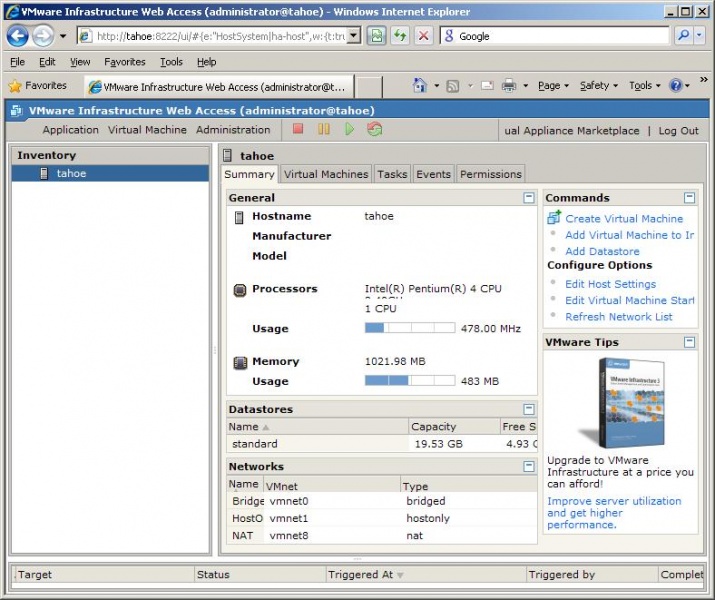Open the Page dropdown menu

pos(553,86)
